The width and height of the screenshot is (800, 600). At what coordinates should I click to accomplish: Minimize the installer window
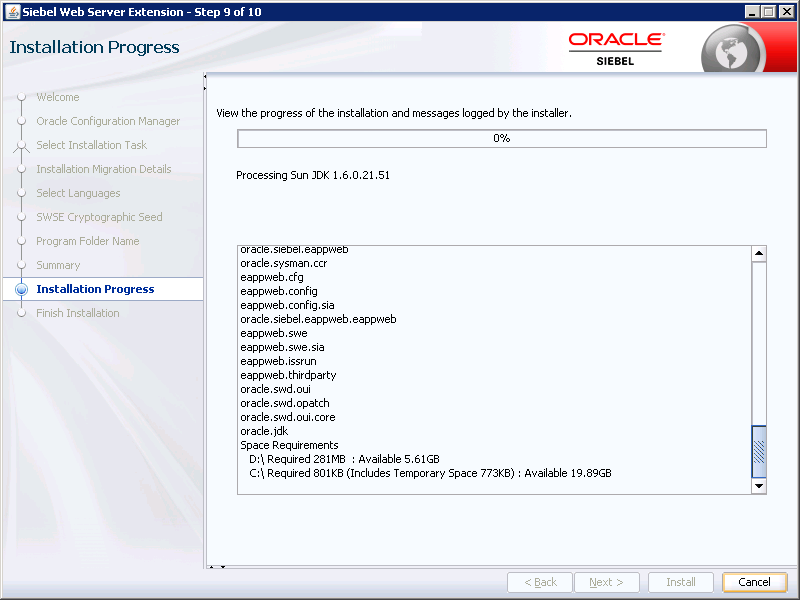[752, 11]
